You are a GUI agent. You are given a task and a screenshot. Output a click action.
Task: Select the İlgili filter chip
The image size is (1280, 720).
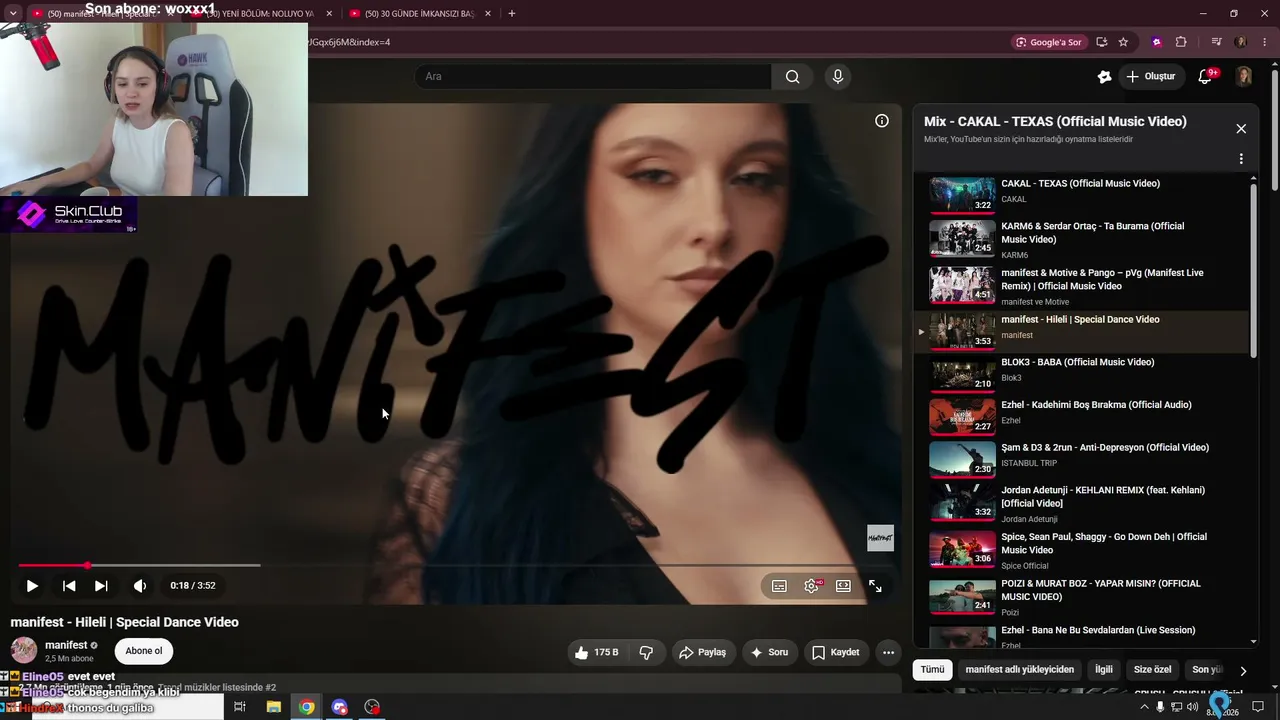(x=1103, y=669)
